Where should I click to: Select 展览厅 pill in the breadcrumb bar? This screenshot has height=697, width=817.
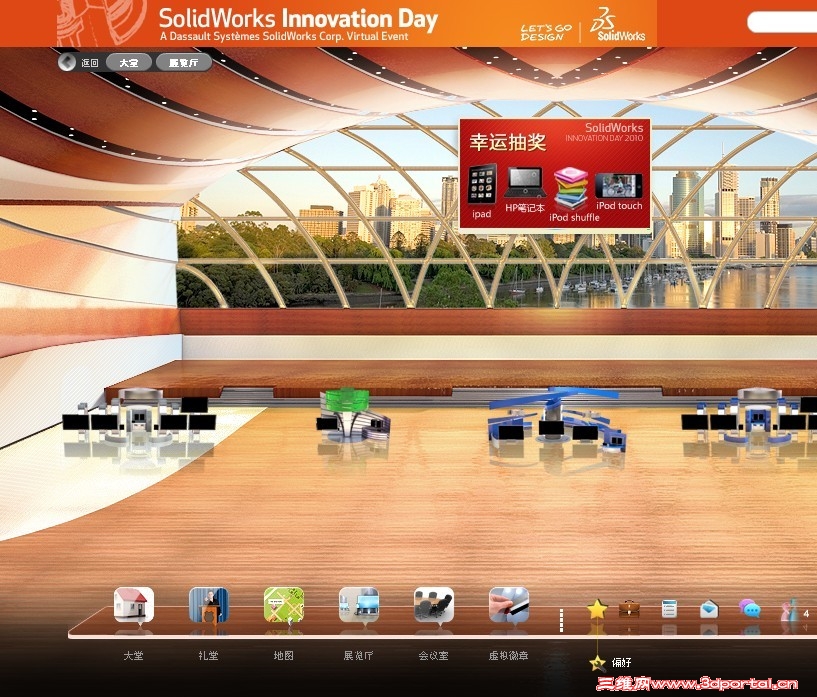pyautogui.click(x=183, y=63)
